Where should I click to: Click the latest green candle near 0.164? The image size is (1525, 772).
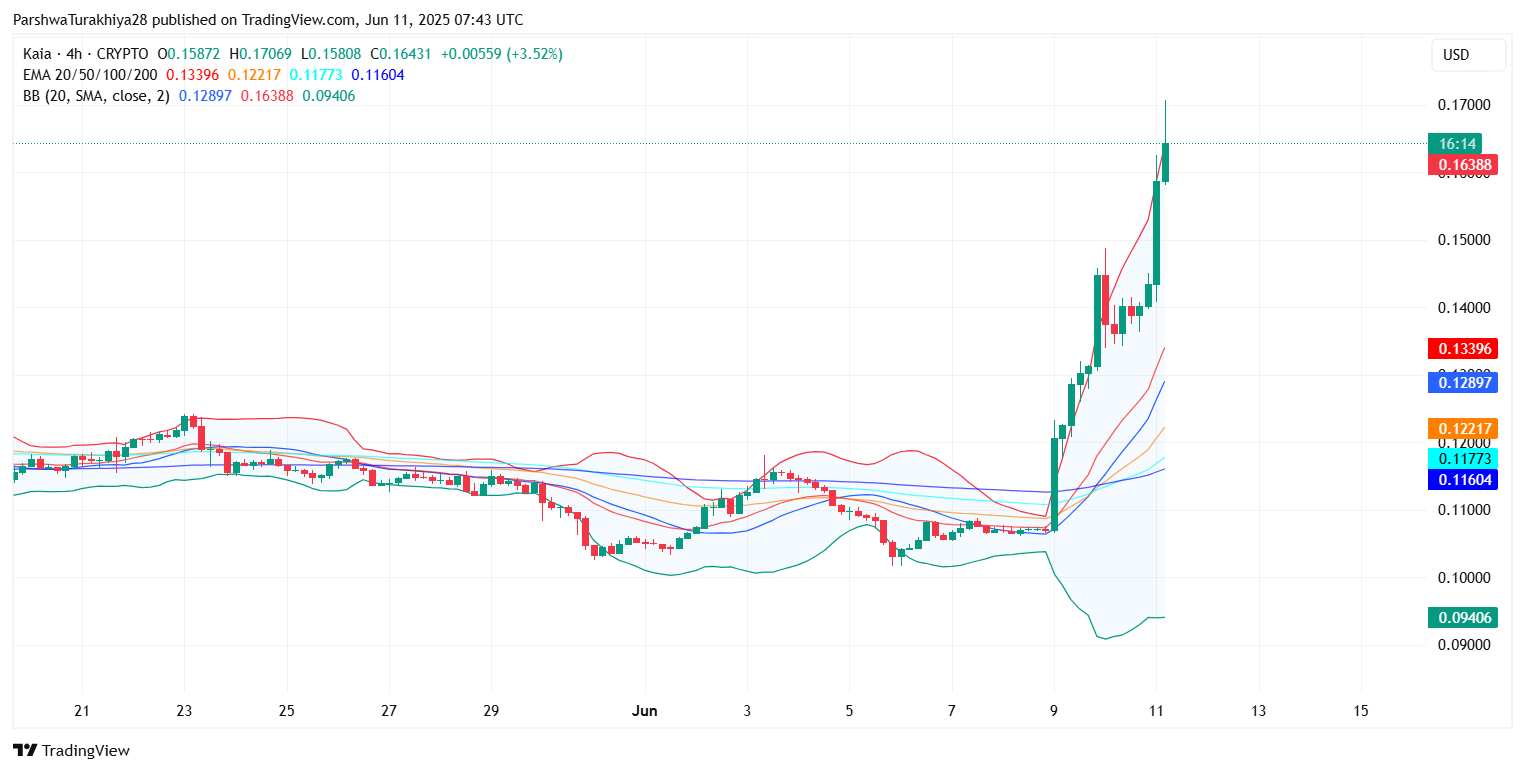pyautogui.click(x=1165, y=162)
